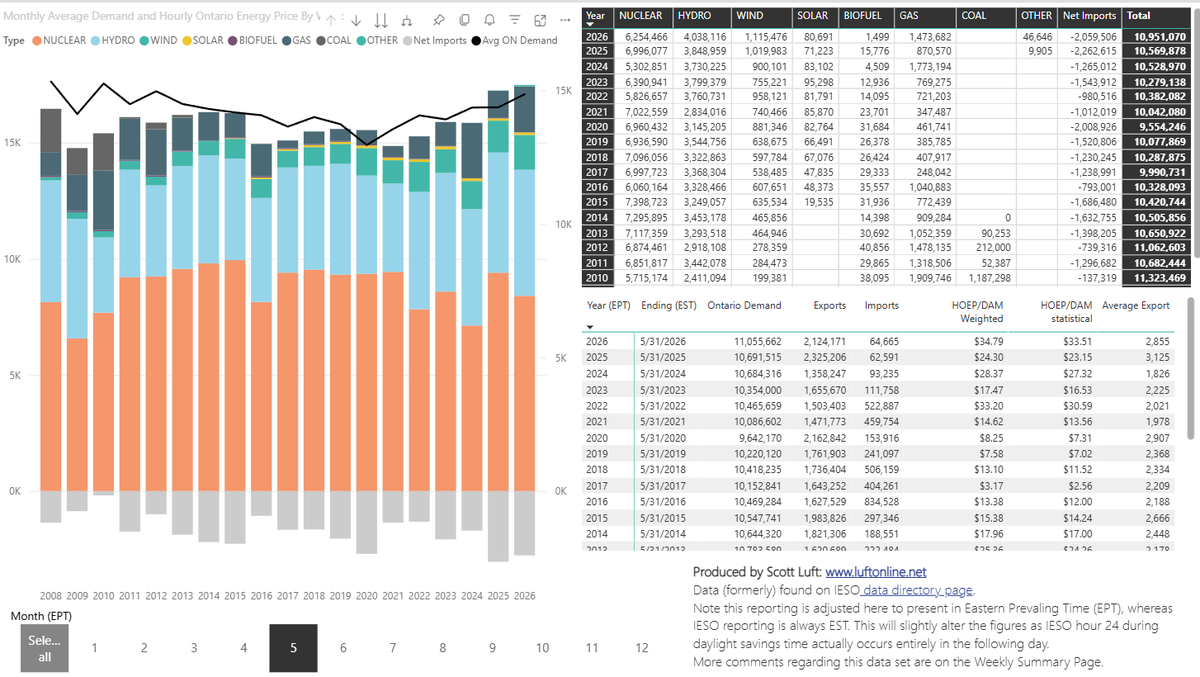Select month 11 in the slicer
Viewport: 1200px width, 677px height.
[592, 648]
